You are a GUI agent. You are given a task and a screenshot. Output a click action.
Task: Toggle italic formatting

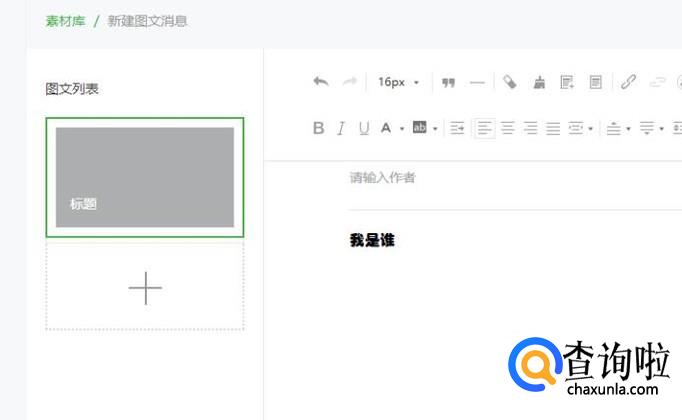tap(341, 128)
